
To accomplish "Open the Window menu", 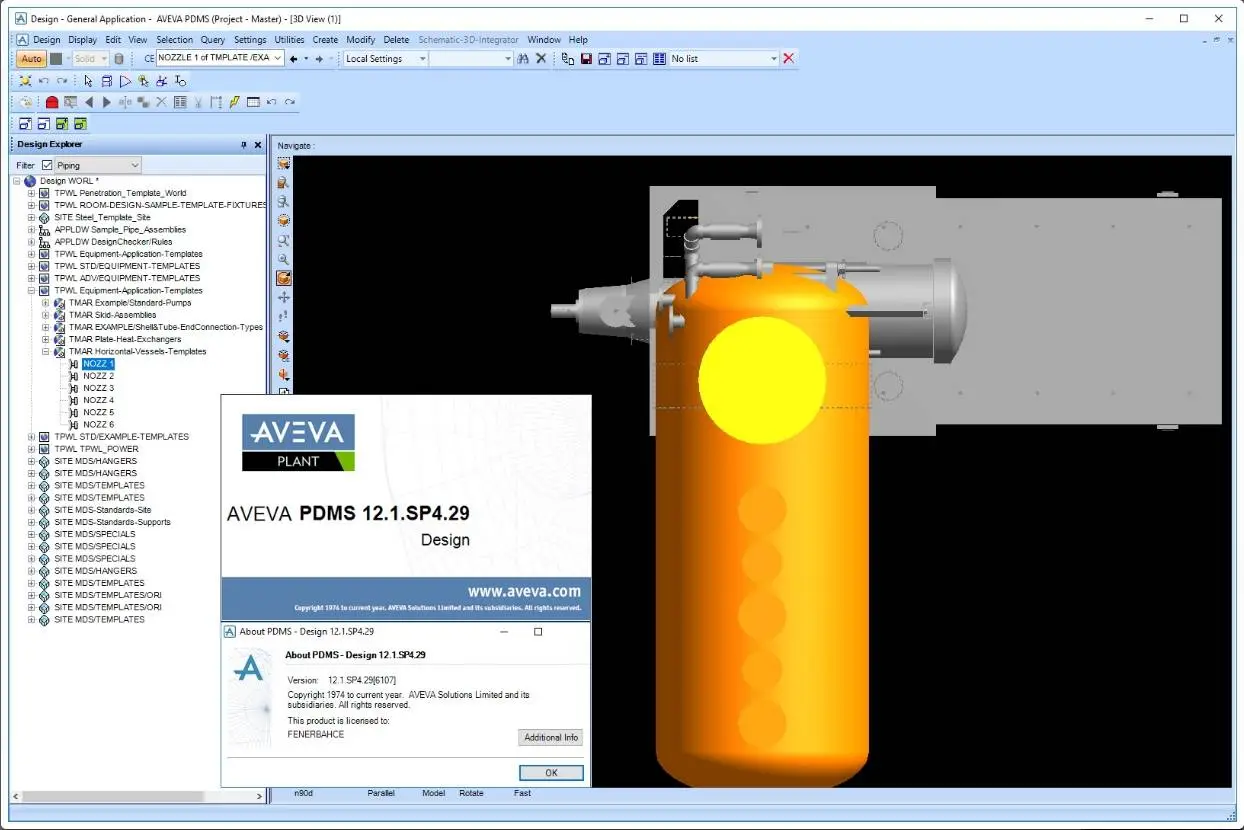I will (x=545, y=40).
